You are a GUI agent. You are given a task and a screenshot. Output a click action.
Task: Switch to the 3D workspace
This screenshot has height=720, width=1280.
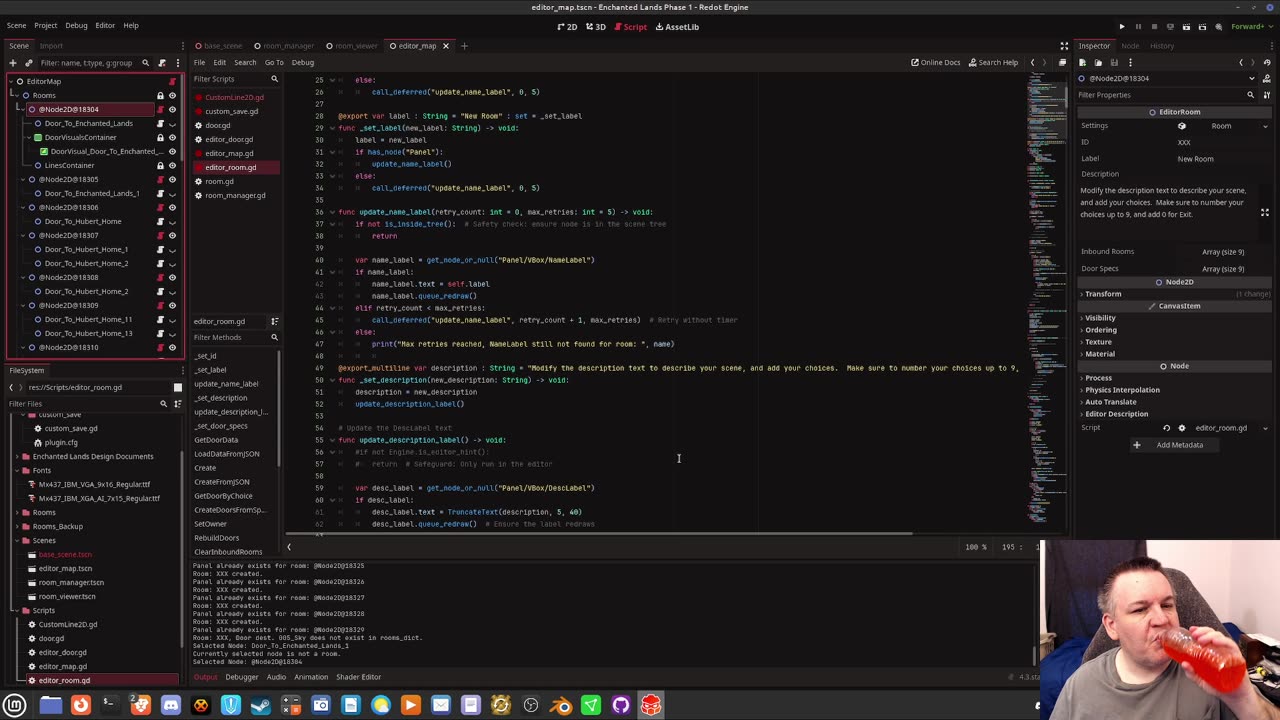[596, 27]
